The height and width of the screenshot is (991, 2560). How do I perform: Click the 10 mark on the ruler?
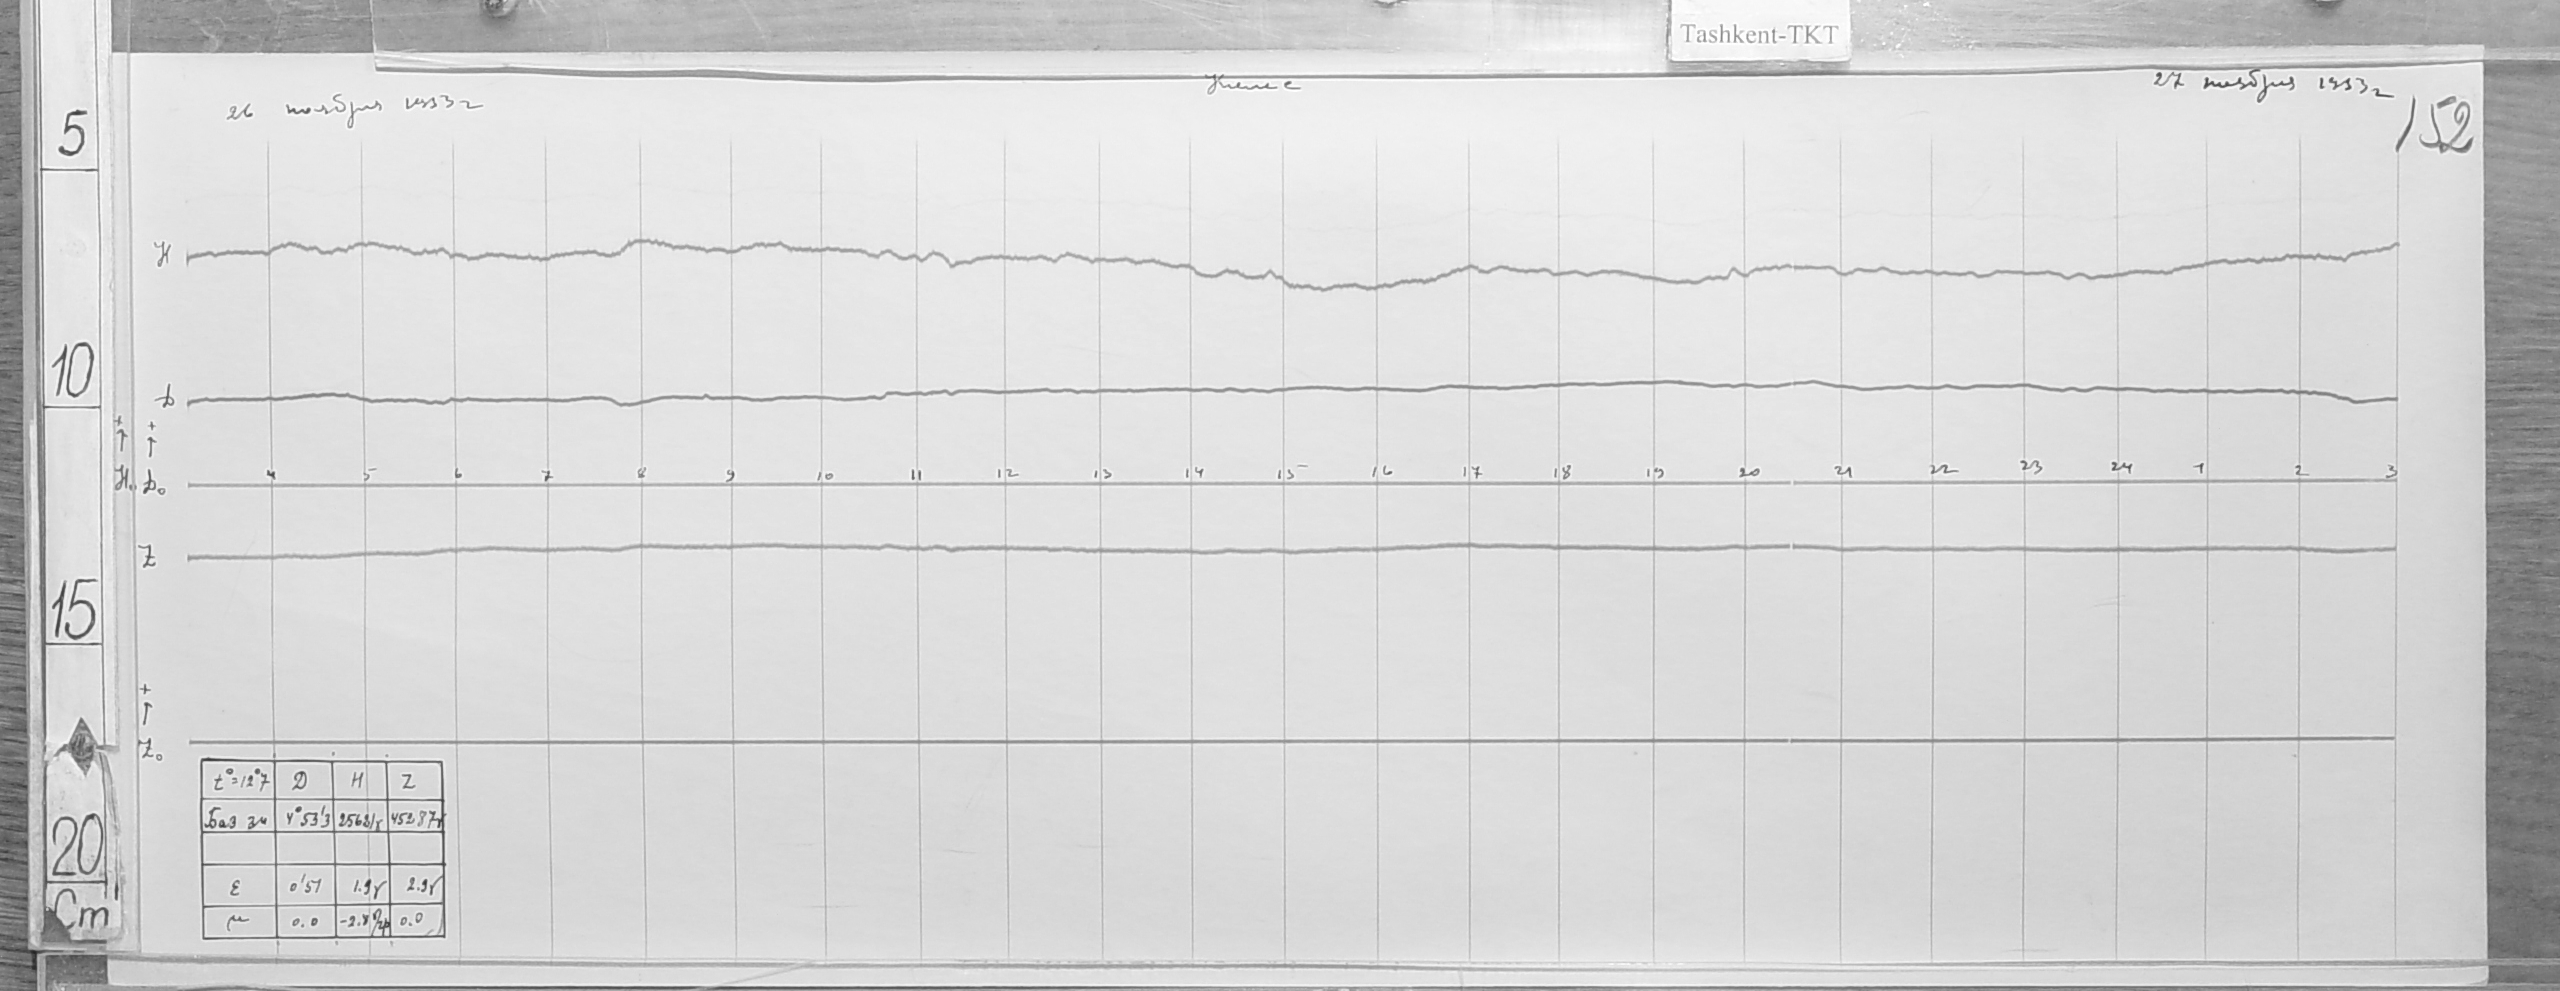pyautogui.click(x=74, y=372)
